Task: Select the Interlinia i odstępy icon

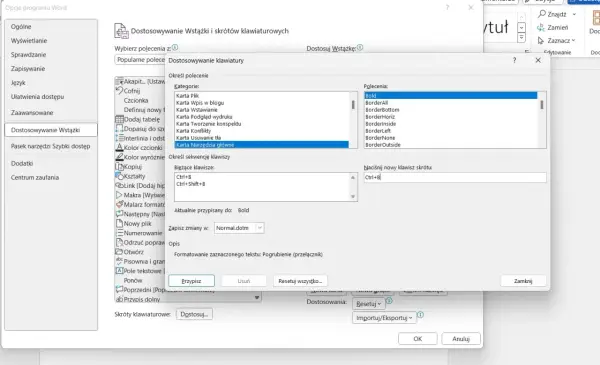Action: (119, 138)
